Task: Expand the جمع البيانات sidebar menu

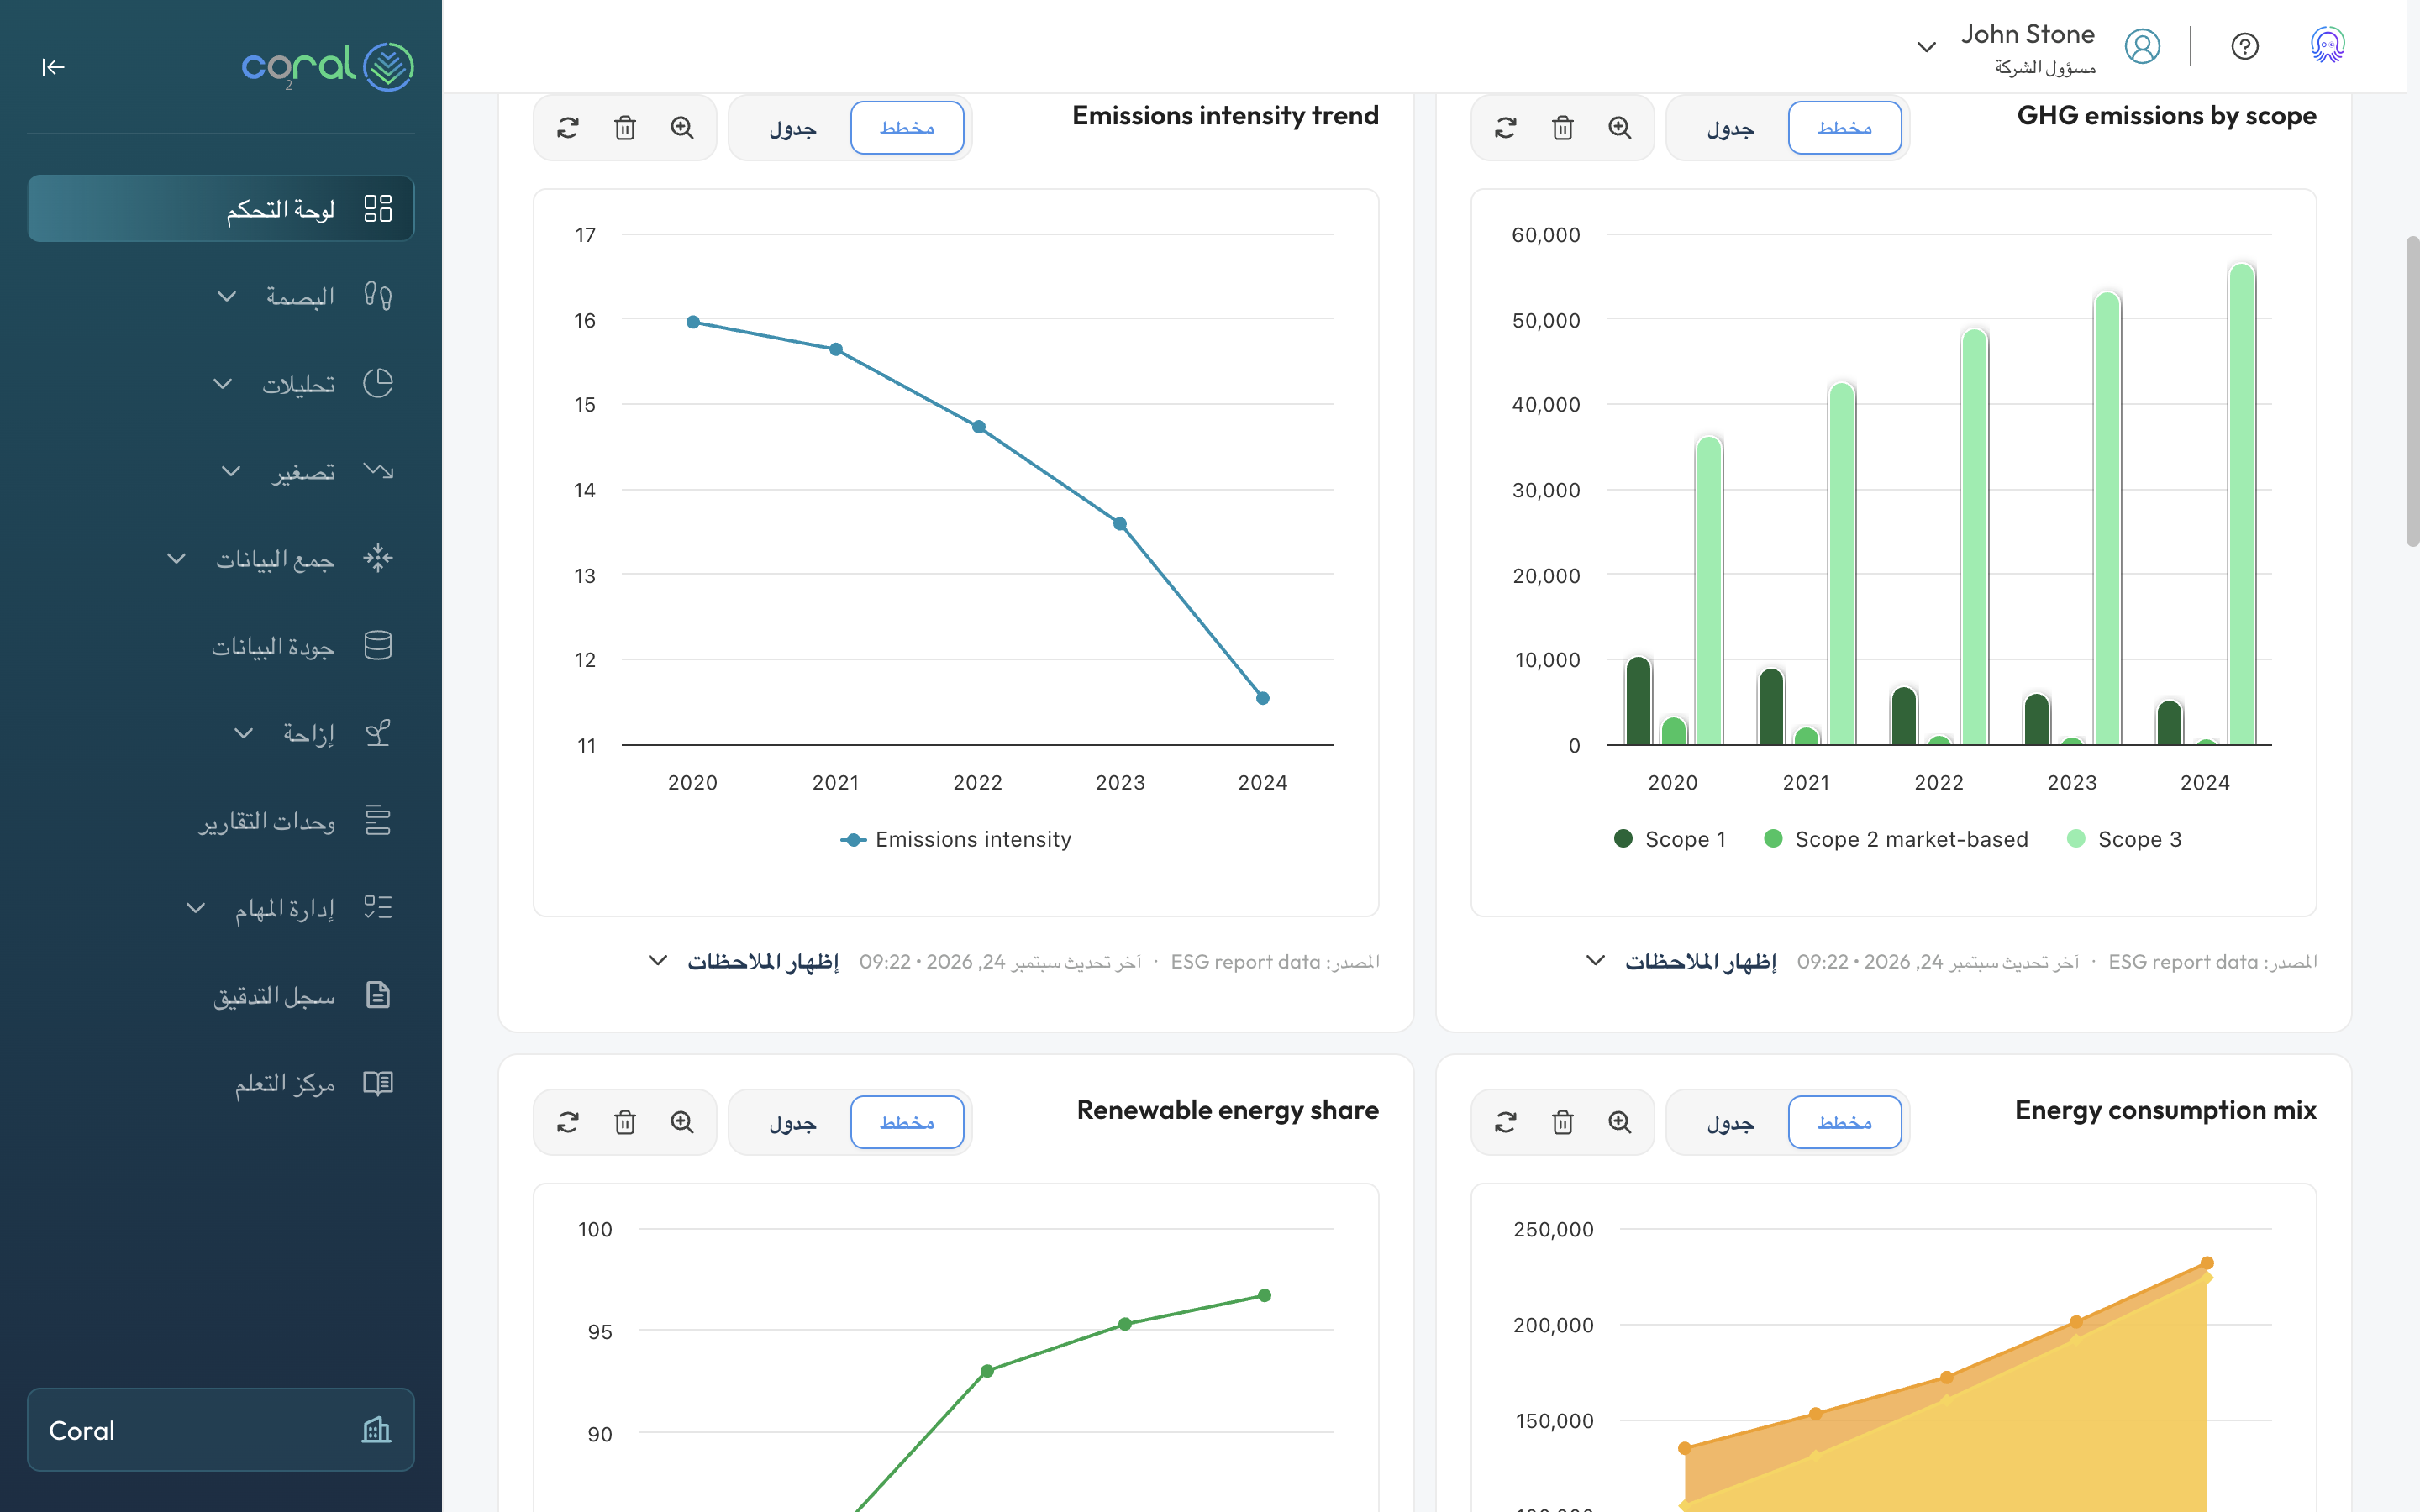Action: (x=221, y=558)
